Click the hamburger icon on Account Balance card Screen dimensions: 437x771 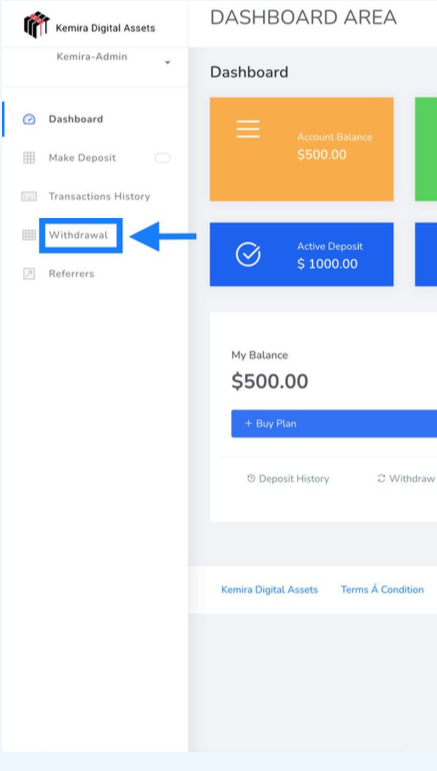pos(248,129)
